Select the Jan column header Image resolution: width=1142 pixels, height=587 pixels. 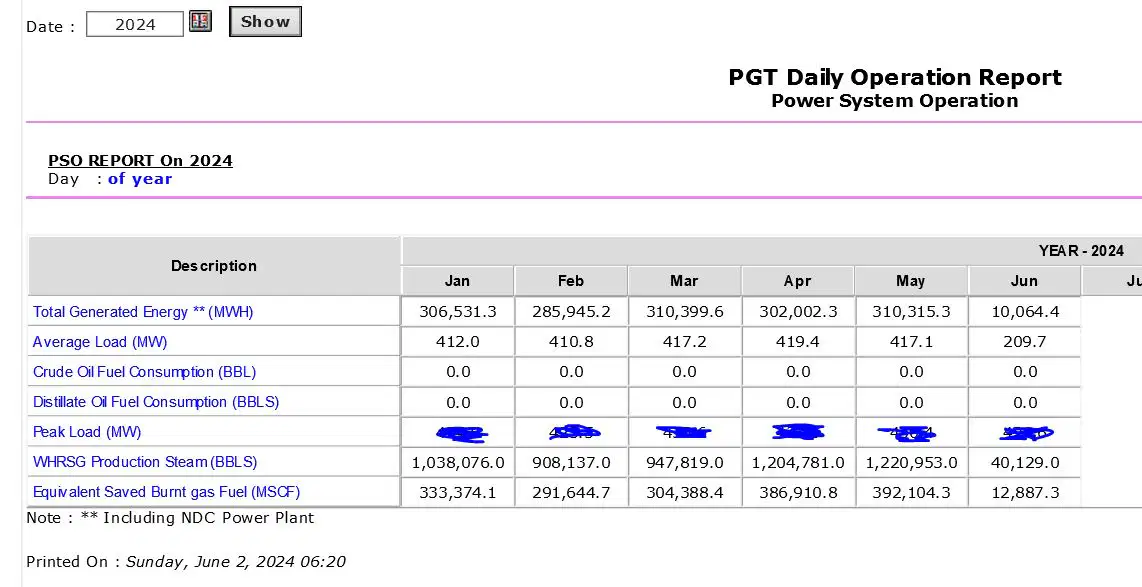point(457,281)
